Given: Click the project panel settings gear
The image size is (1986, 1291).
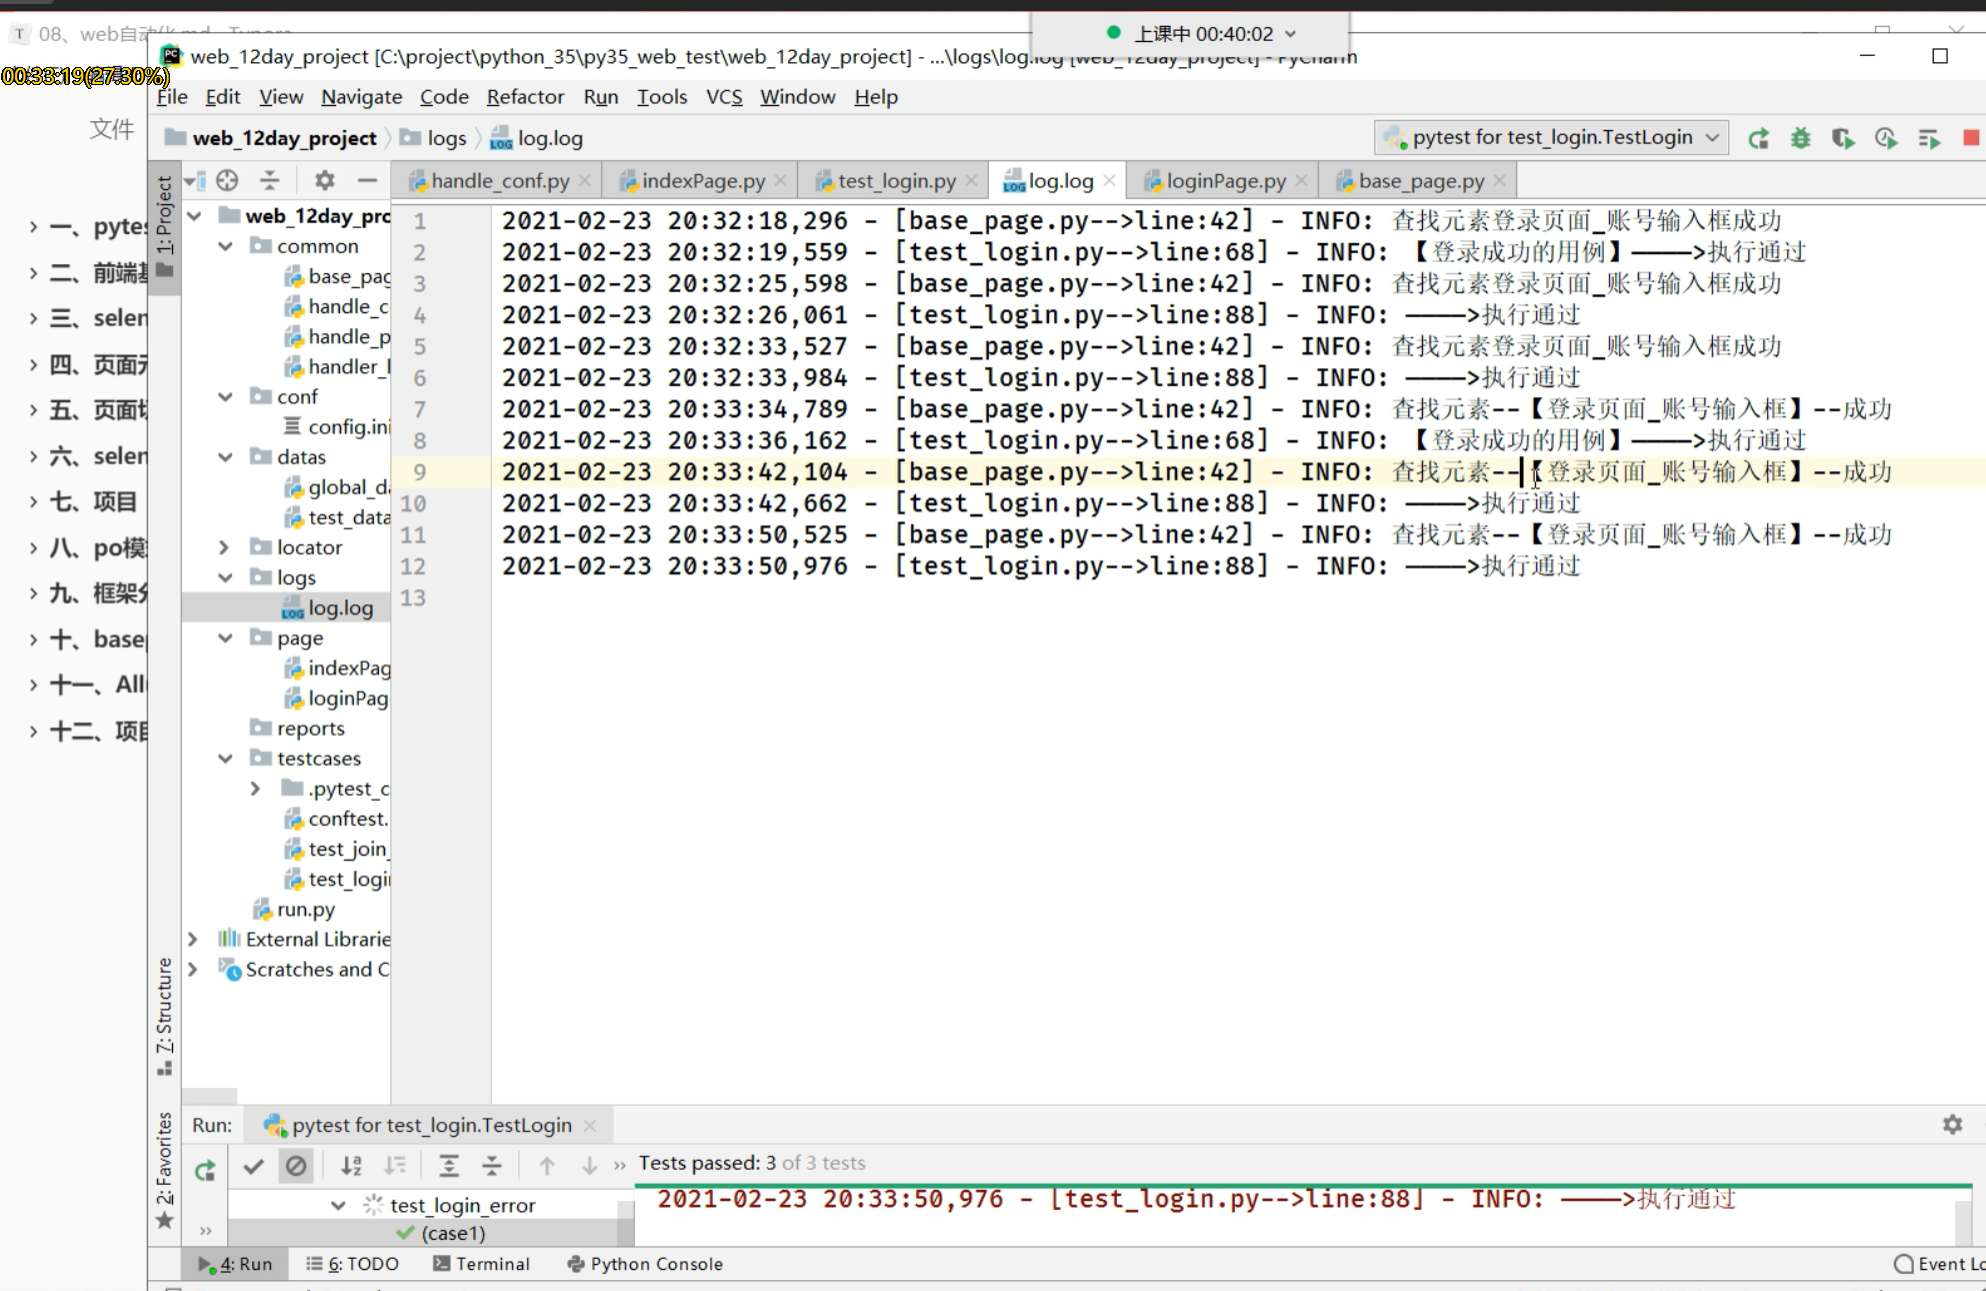Looking at the screenshot, I should tap(324, 181).
